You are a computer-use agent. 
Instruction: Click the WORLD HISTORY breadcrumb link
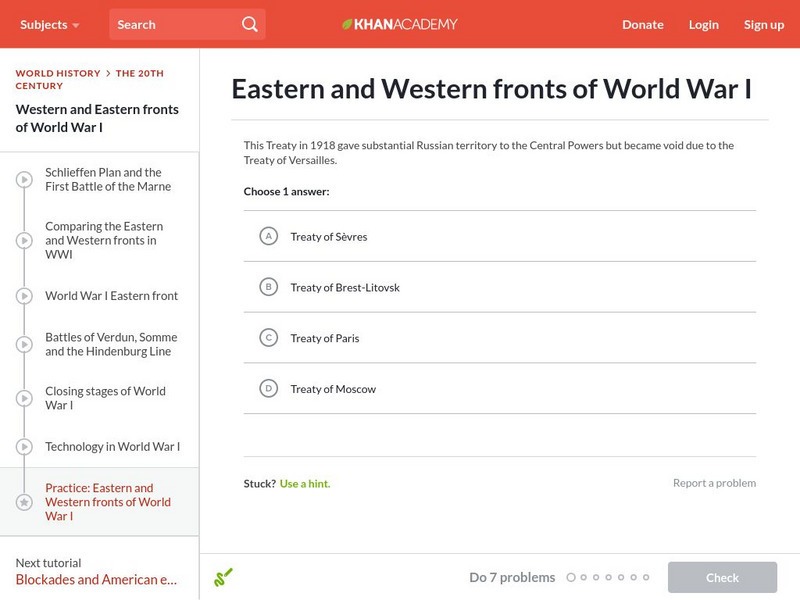point(55,73)
